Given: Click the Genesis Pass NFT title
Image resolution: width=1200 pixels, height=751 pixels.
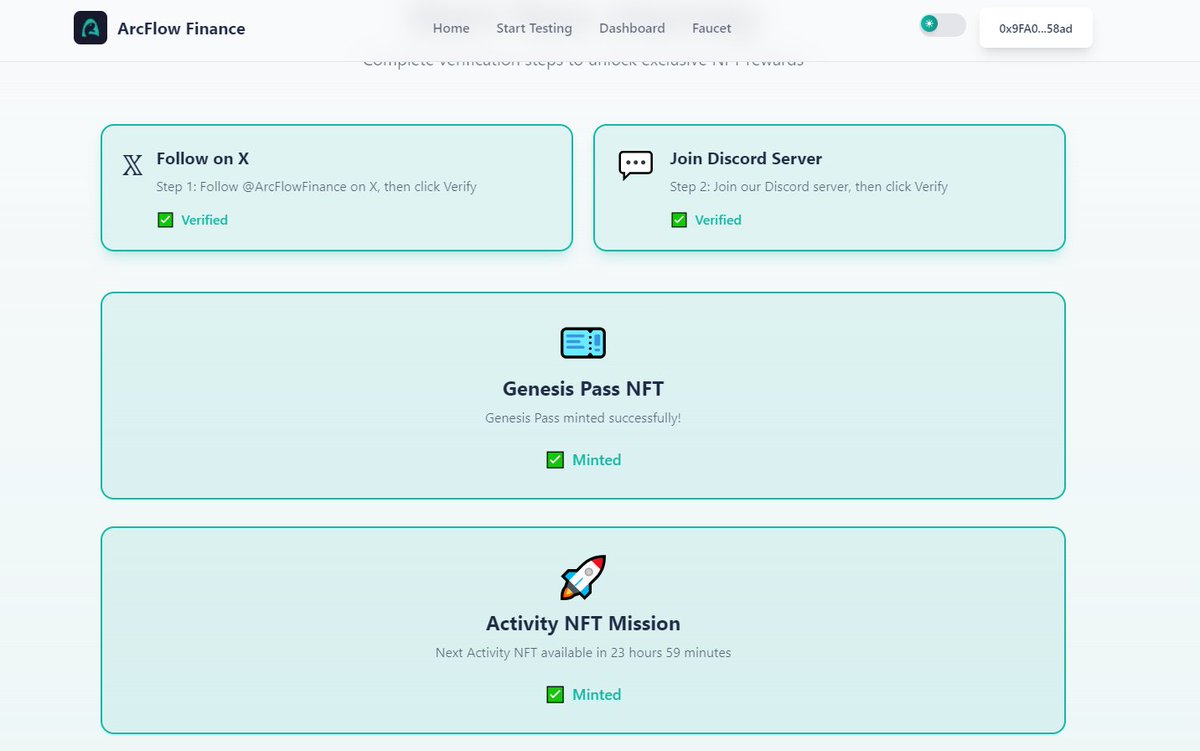Looking at the screenshot, I should click(583, 388).
